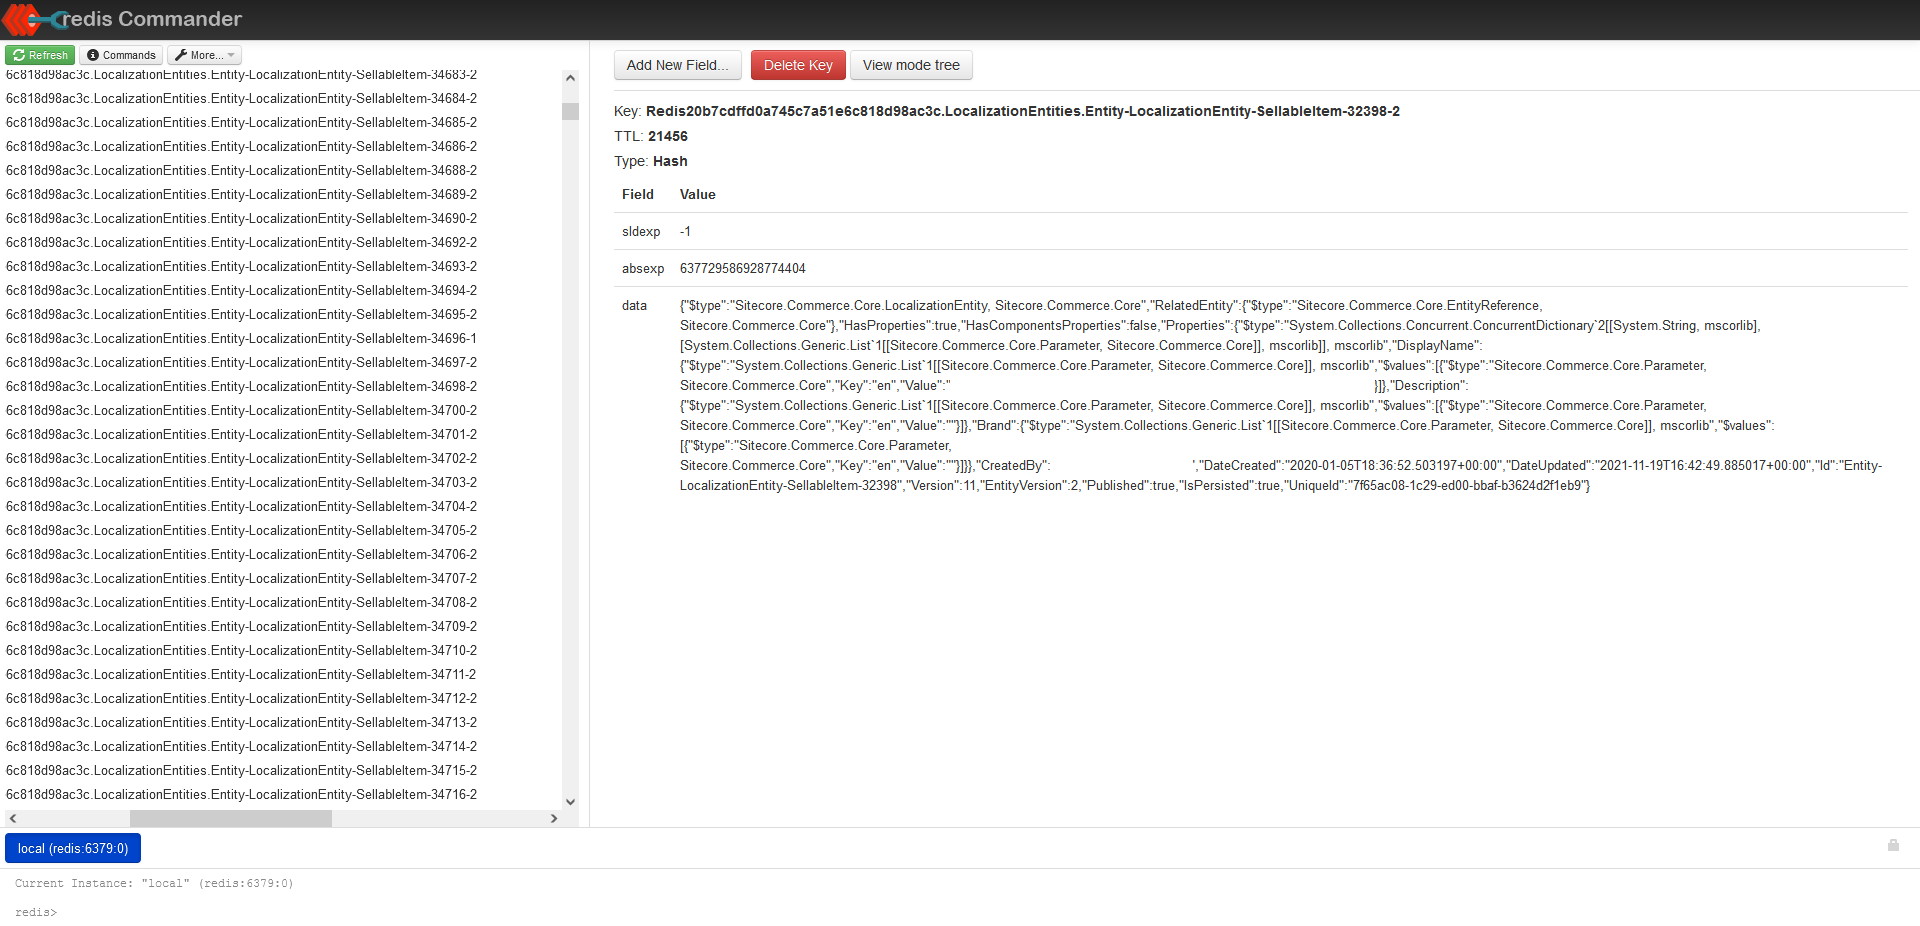This screenshot has width=1920, height=926.
Task: Select the local (redis:6379:0) connection tab
Action: tap(73, 848)
